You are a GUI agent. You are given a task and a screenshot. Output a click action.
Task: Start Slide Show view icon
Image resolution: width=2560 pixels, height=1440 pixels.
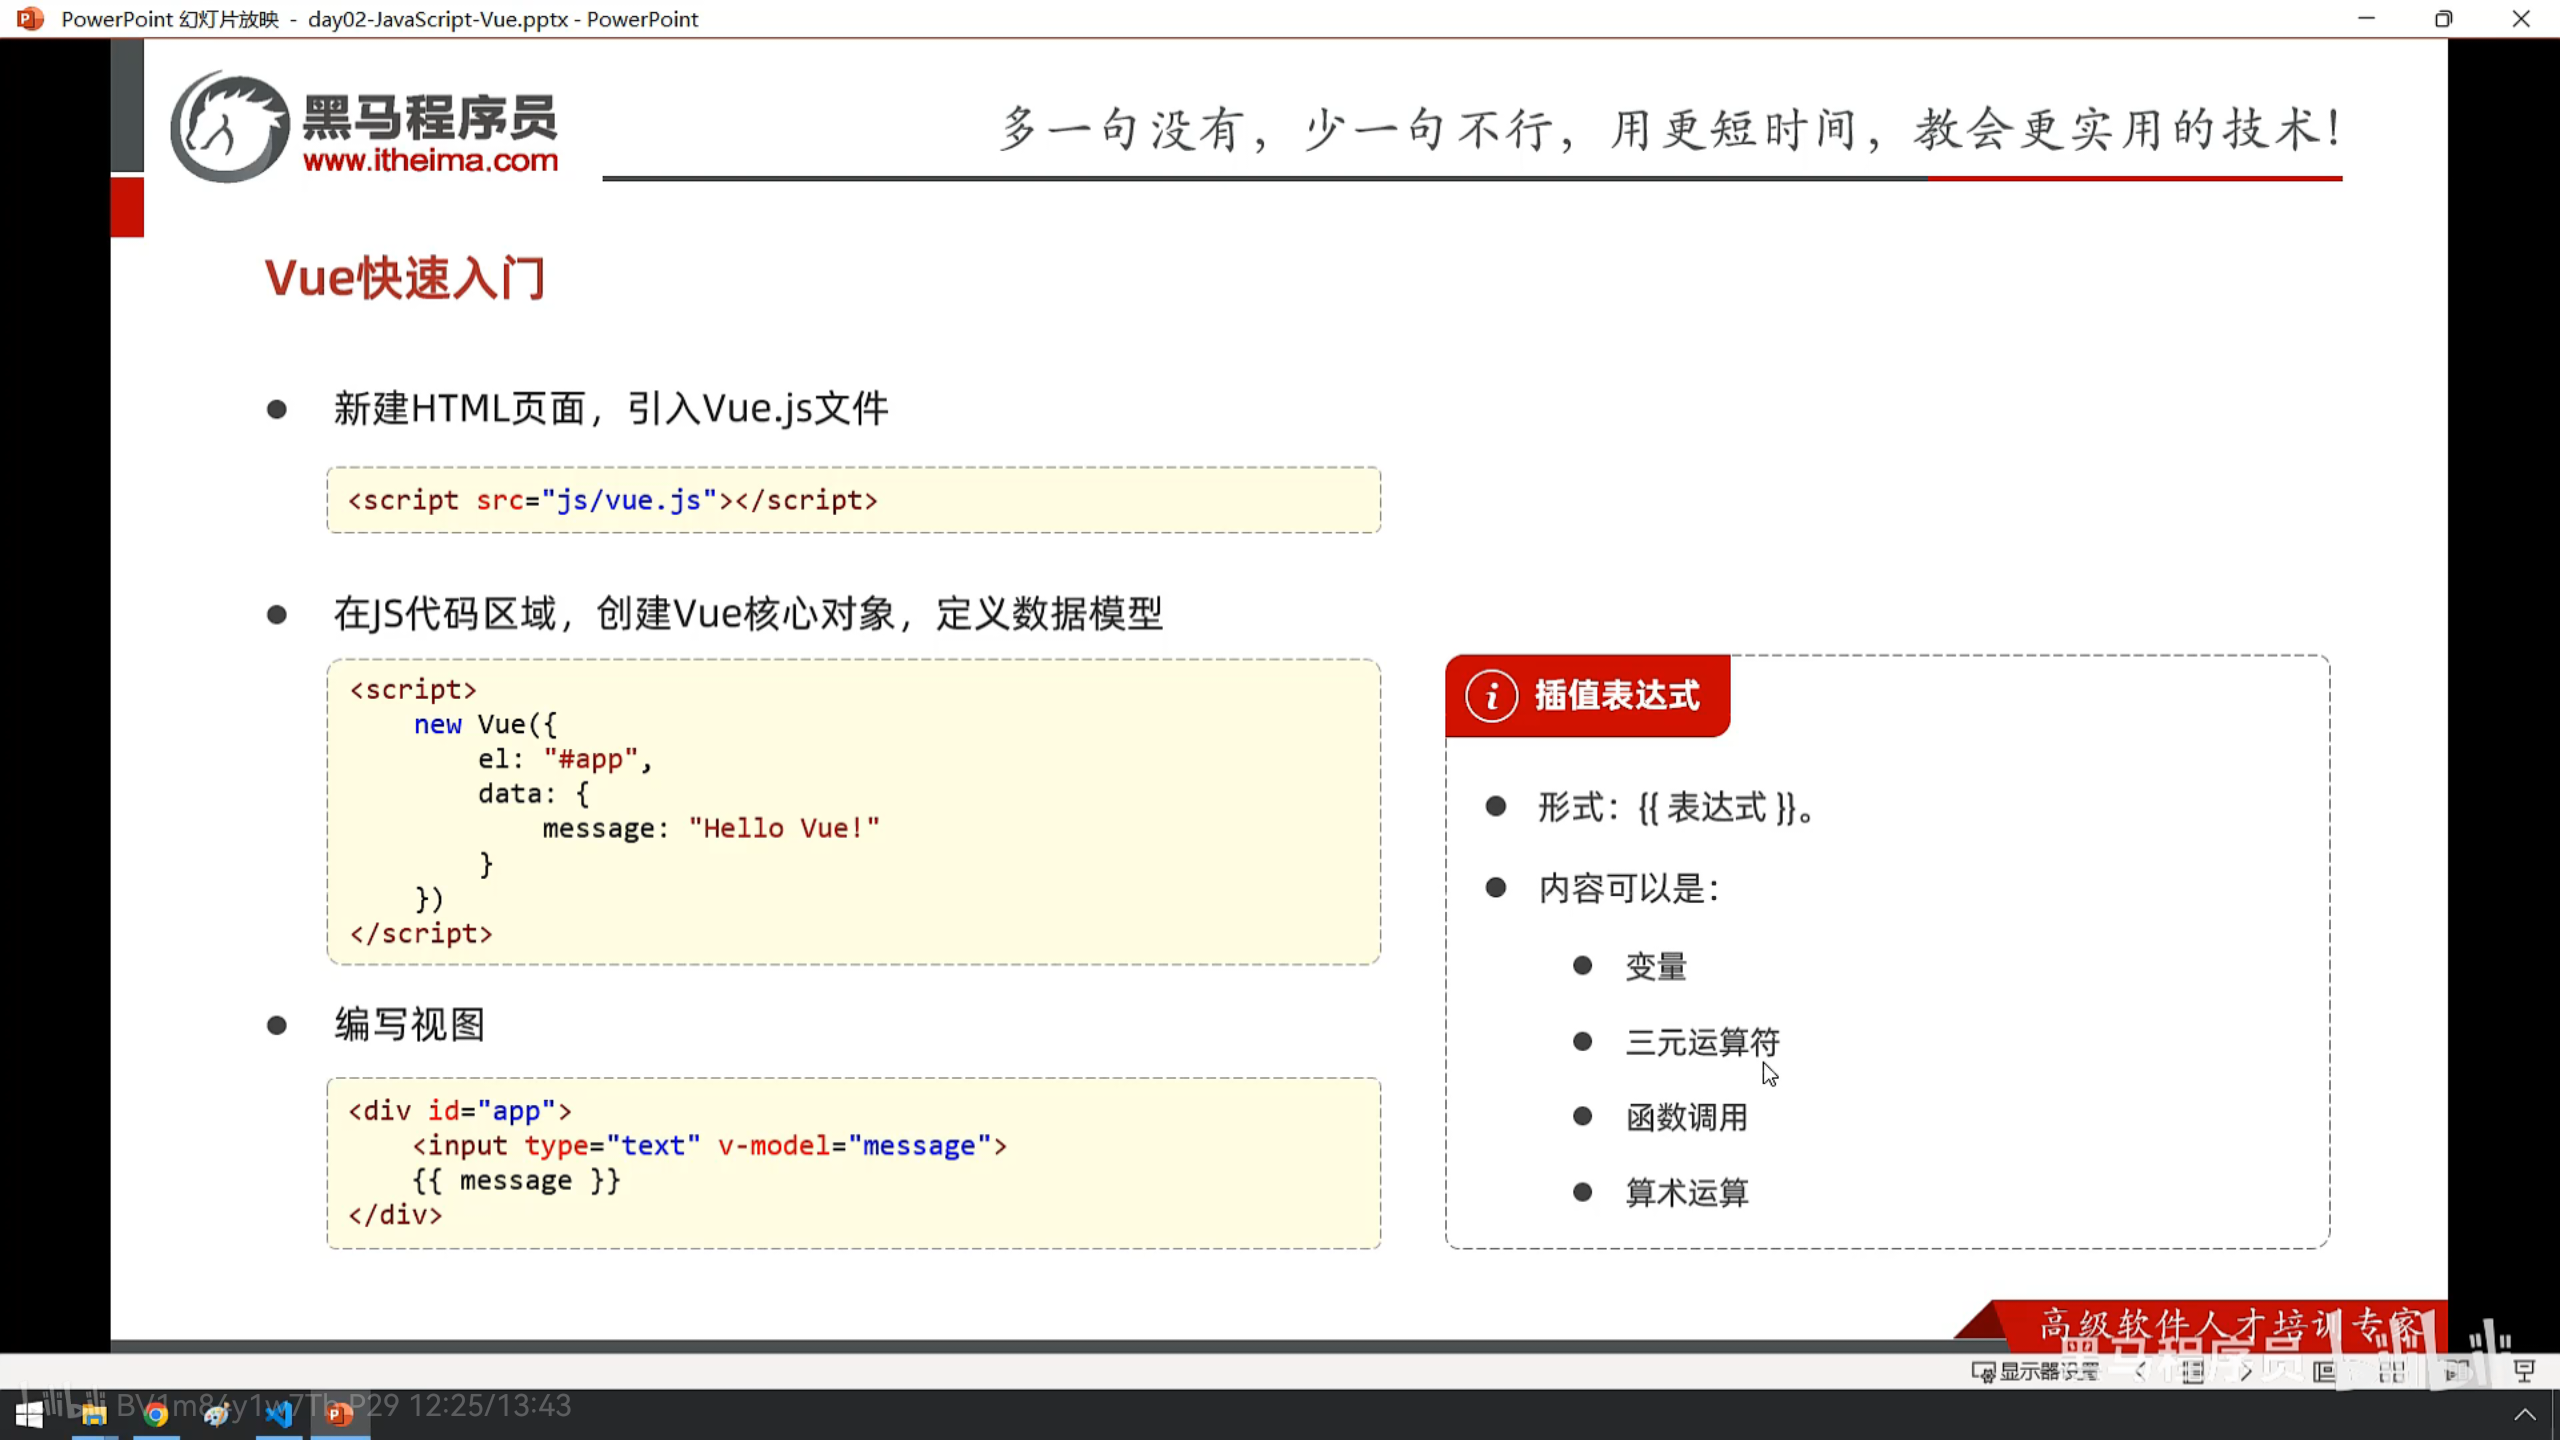[x=2524, y=1371]
